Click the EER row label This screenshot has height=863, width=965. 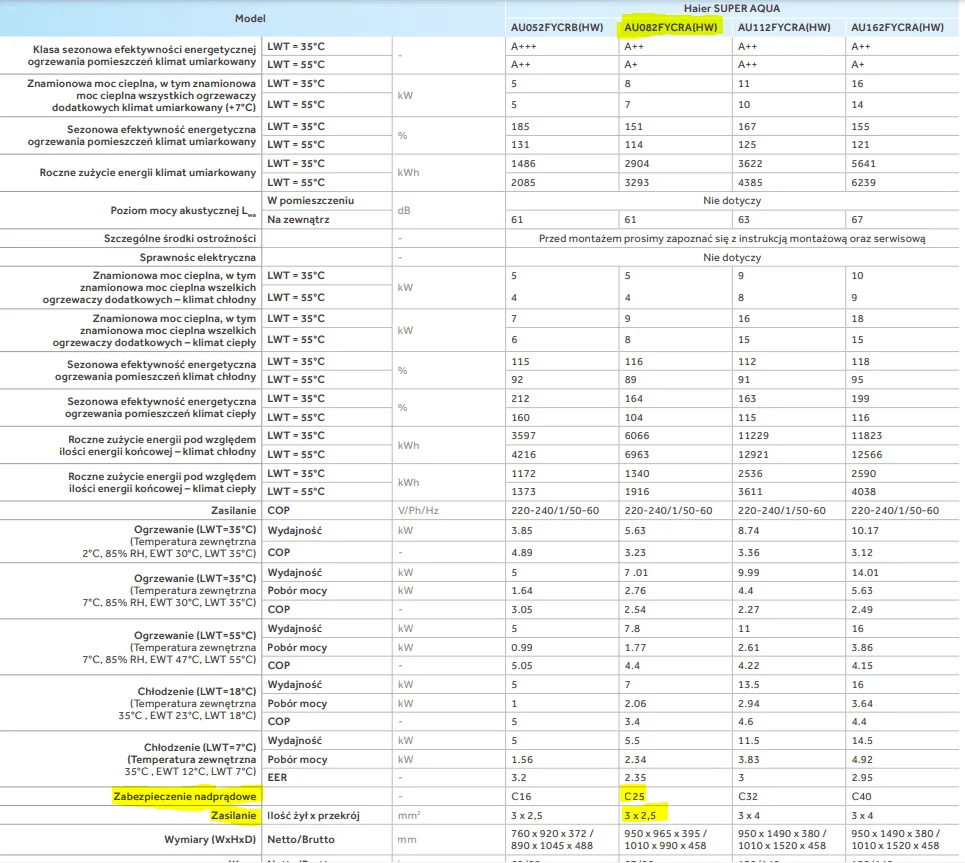[x=278, y=777]
